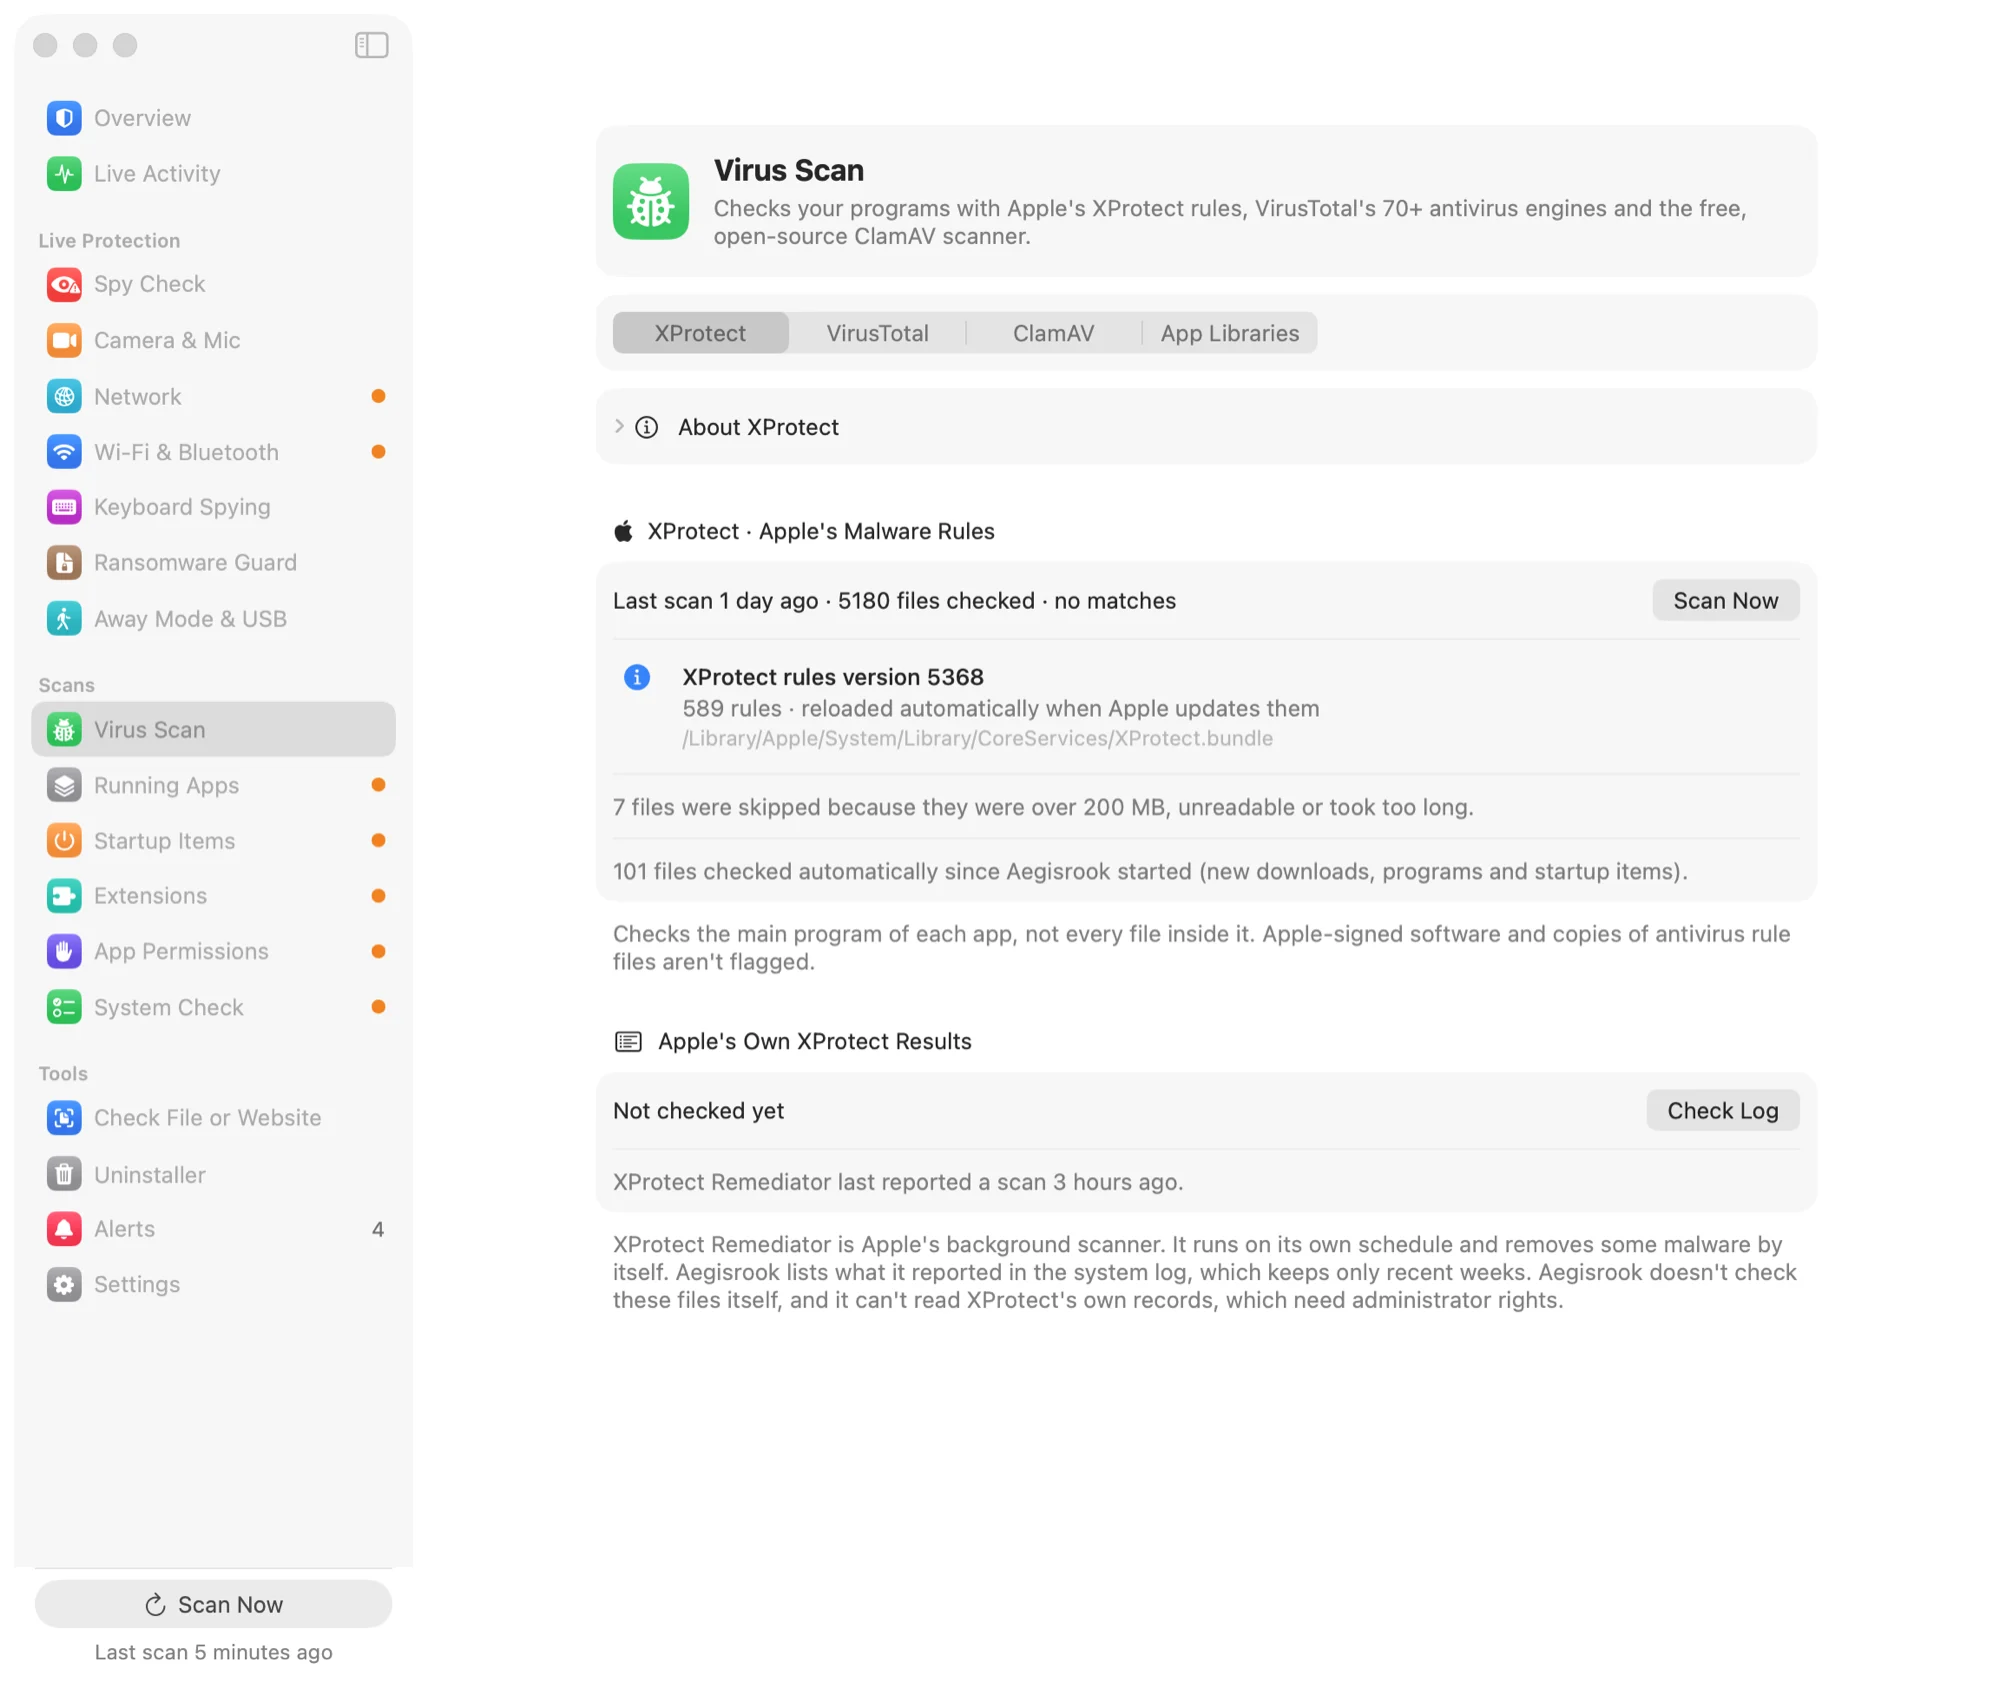2000x1696 pixels.
Task: Switch to the VirusTotal tab
Action: click(877, 333)
